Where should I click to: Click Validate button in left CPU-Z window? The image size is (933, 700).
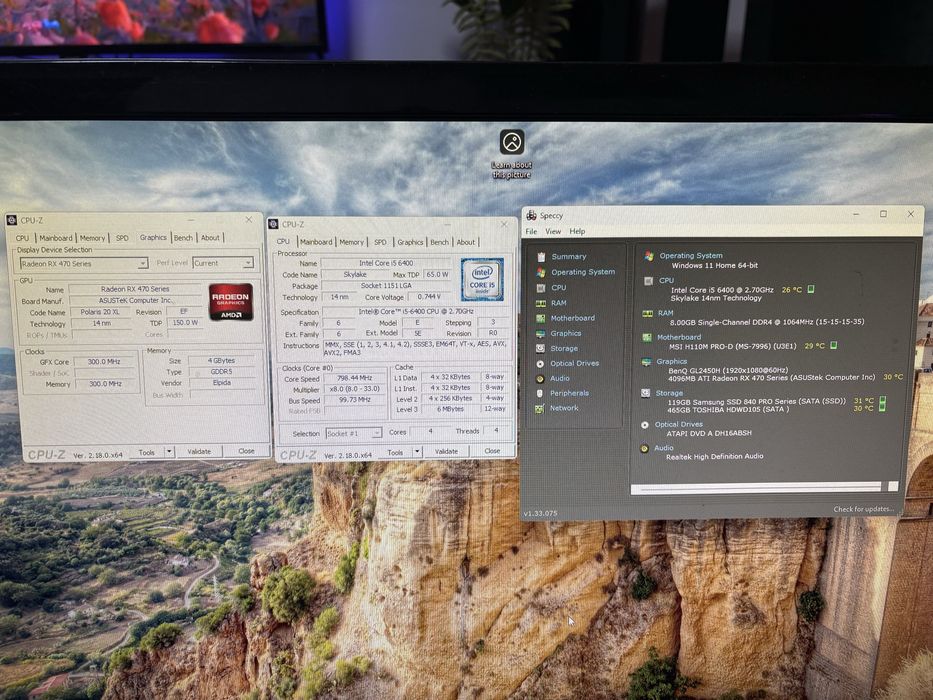[x=199, y=451]
